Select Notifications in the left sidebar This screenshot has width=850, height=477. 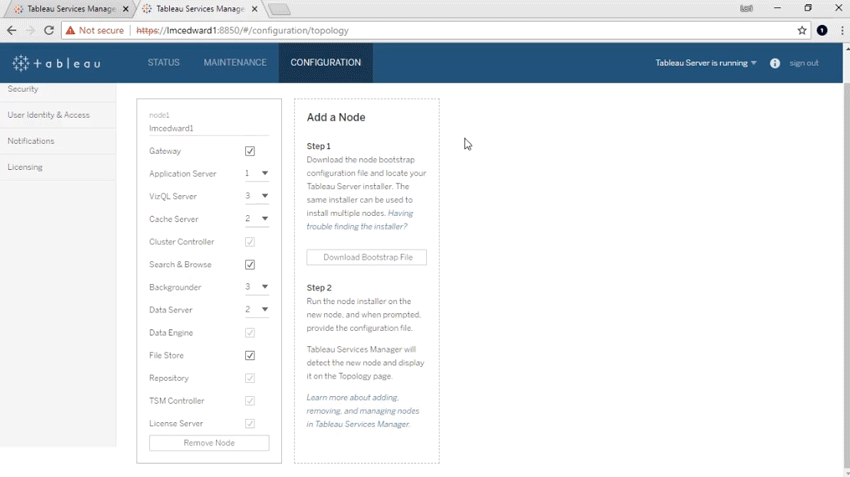pyautogui.click(x=31, y=141)
